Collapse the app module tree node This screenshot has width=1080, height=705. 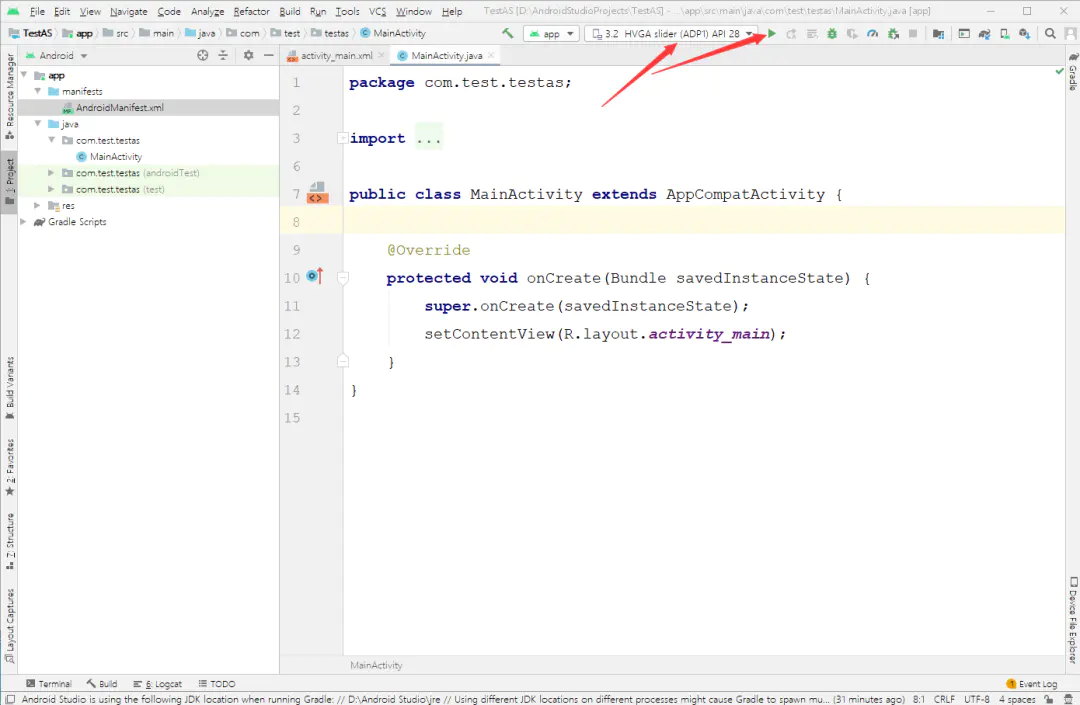point(25,74)
